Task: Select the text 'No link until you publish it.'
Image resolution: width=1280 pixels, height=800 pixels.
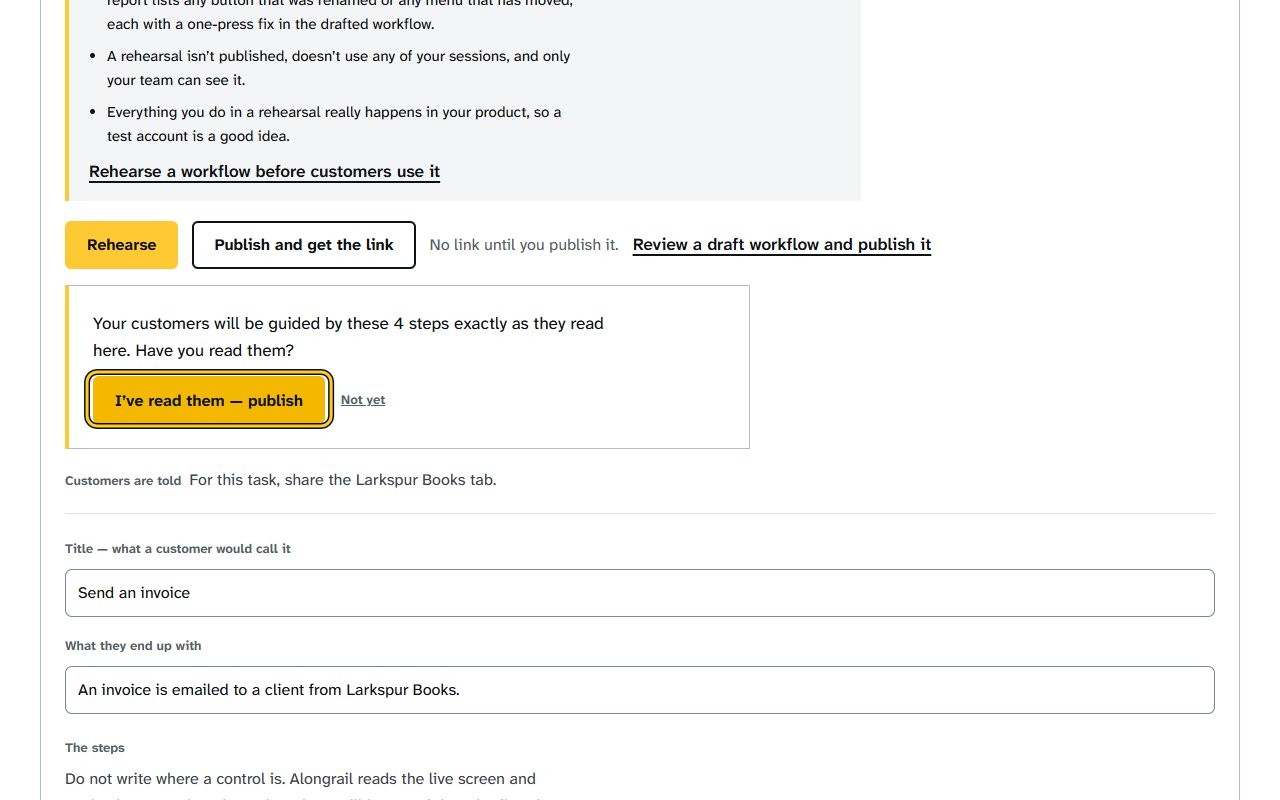Action: point(524,245)
